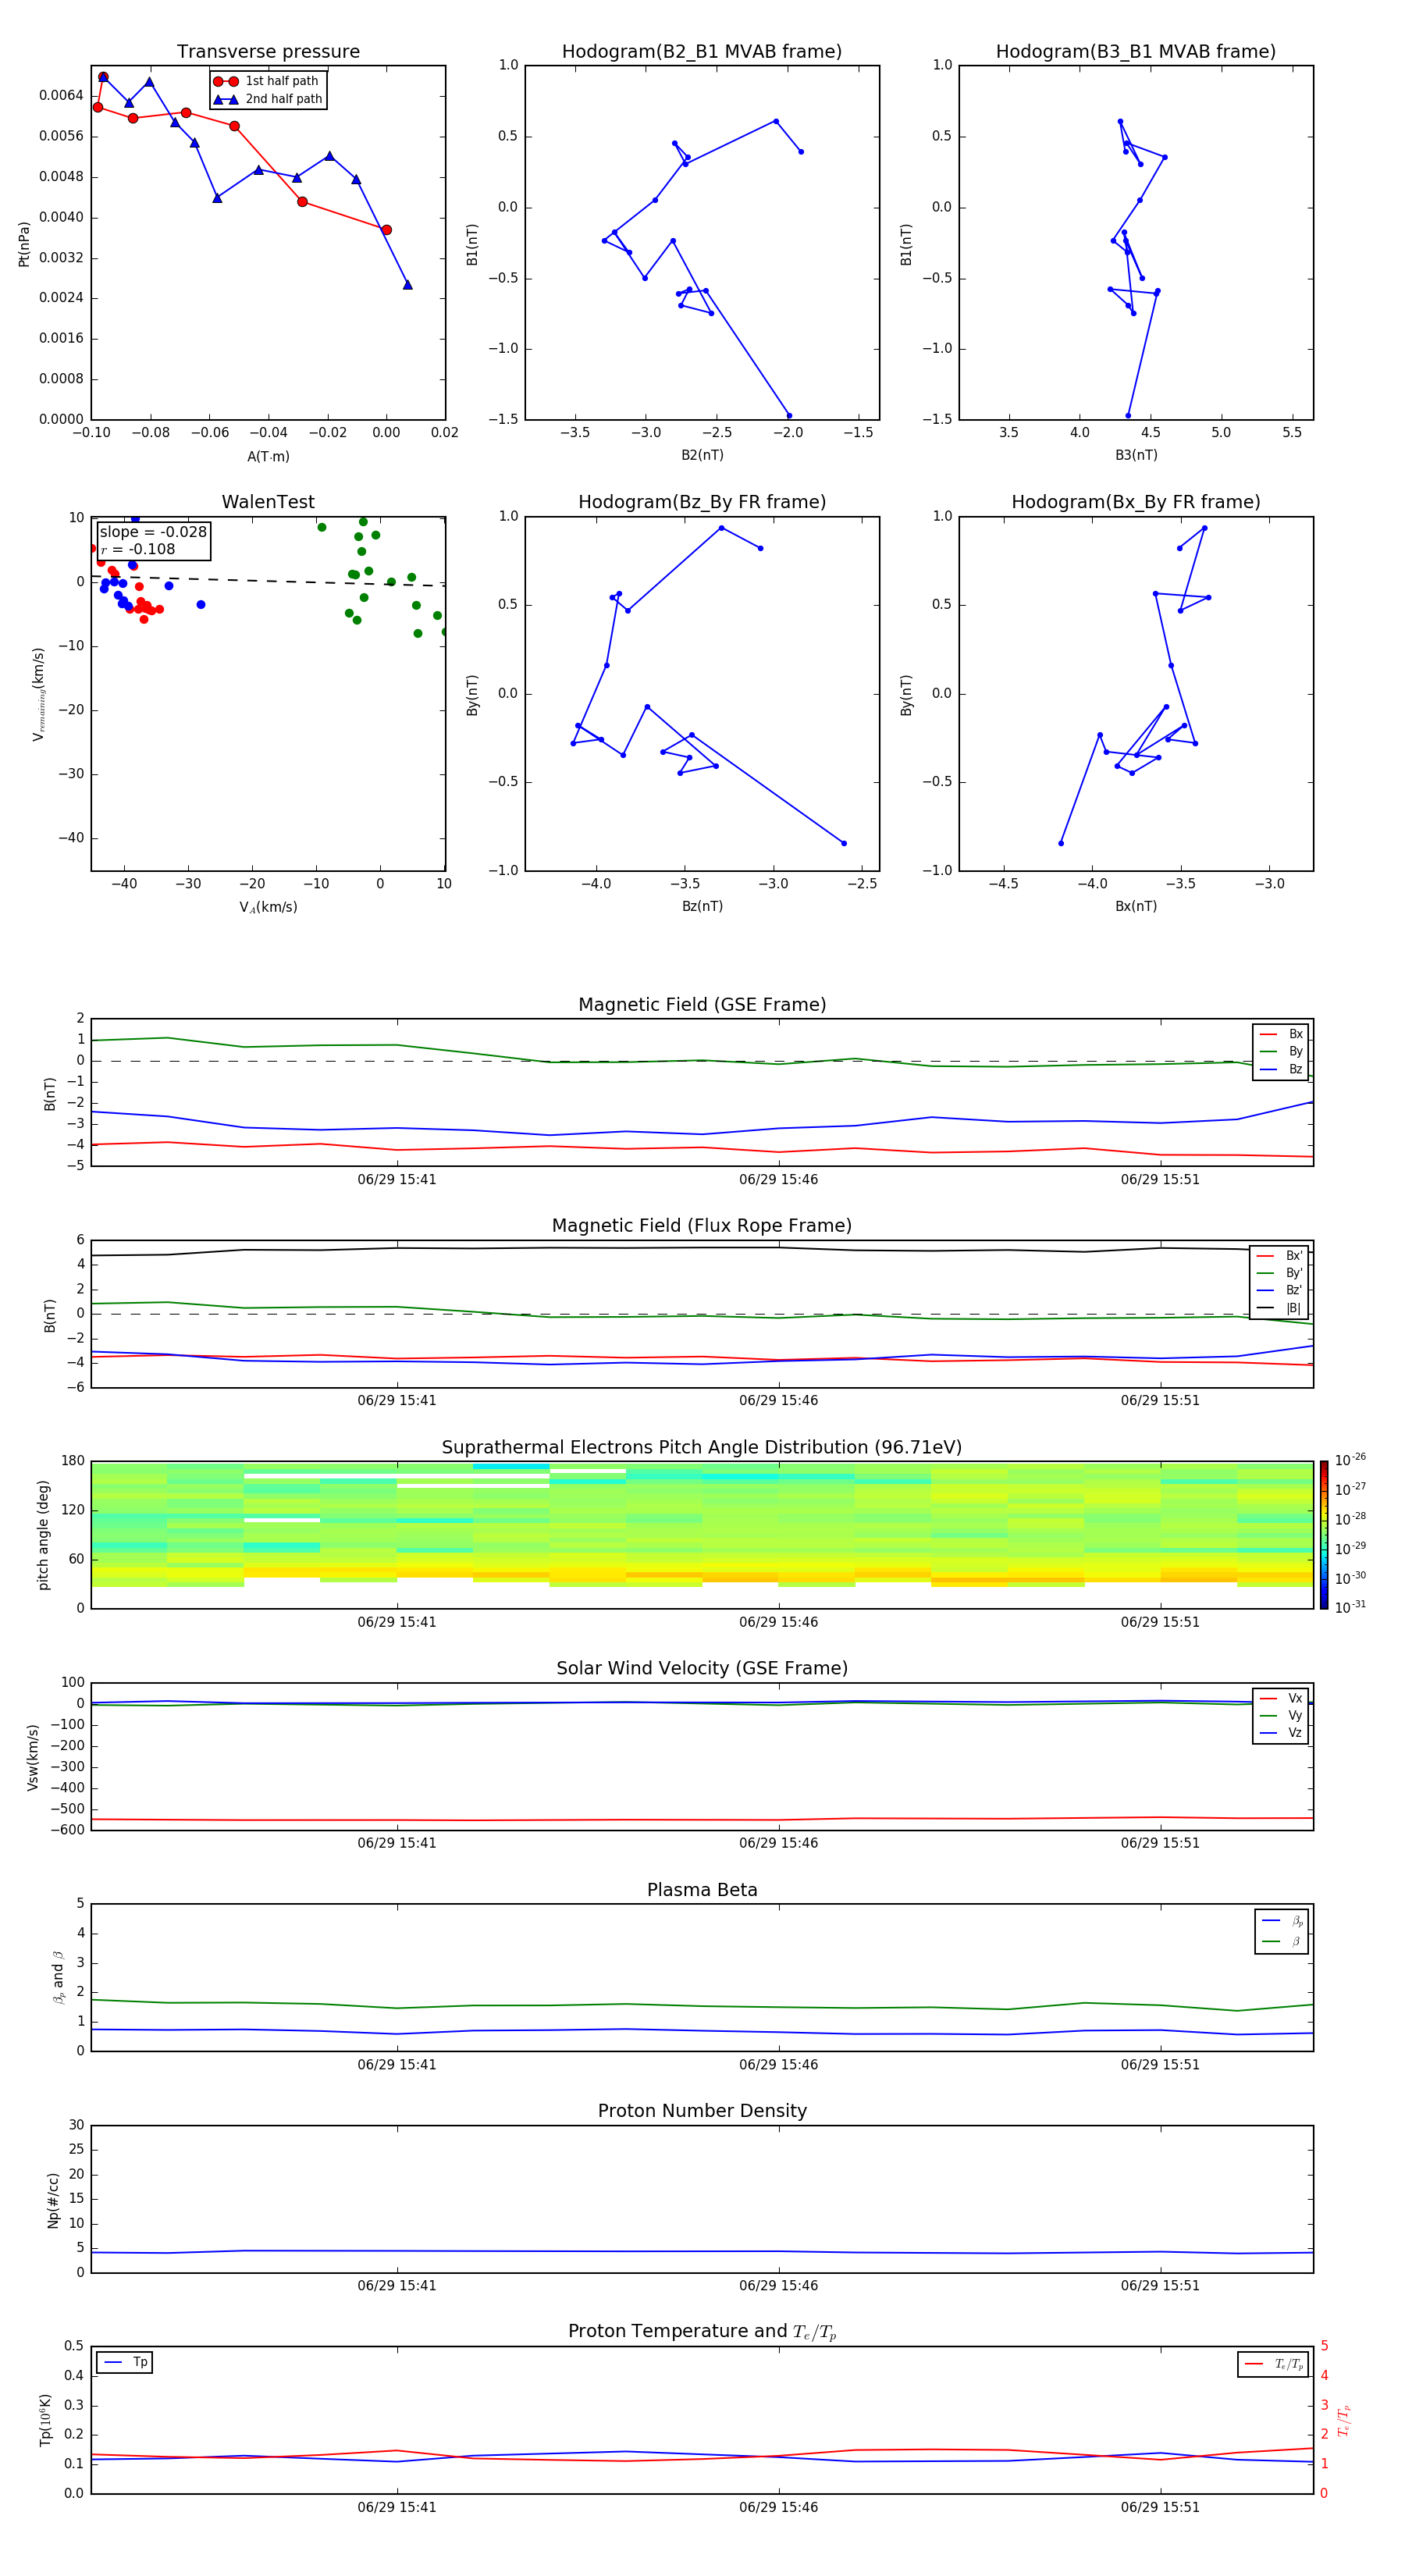Image resolution: width=1405 pixels, height=2576 pixels.
Task: Click 'Proton Temperature and Te/Tp' title
Action: point(702,2332)
